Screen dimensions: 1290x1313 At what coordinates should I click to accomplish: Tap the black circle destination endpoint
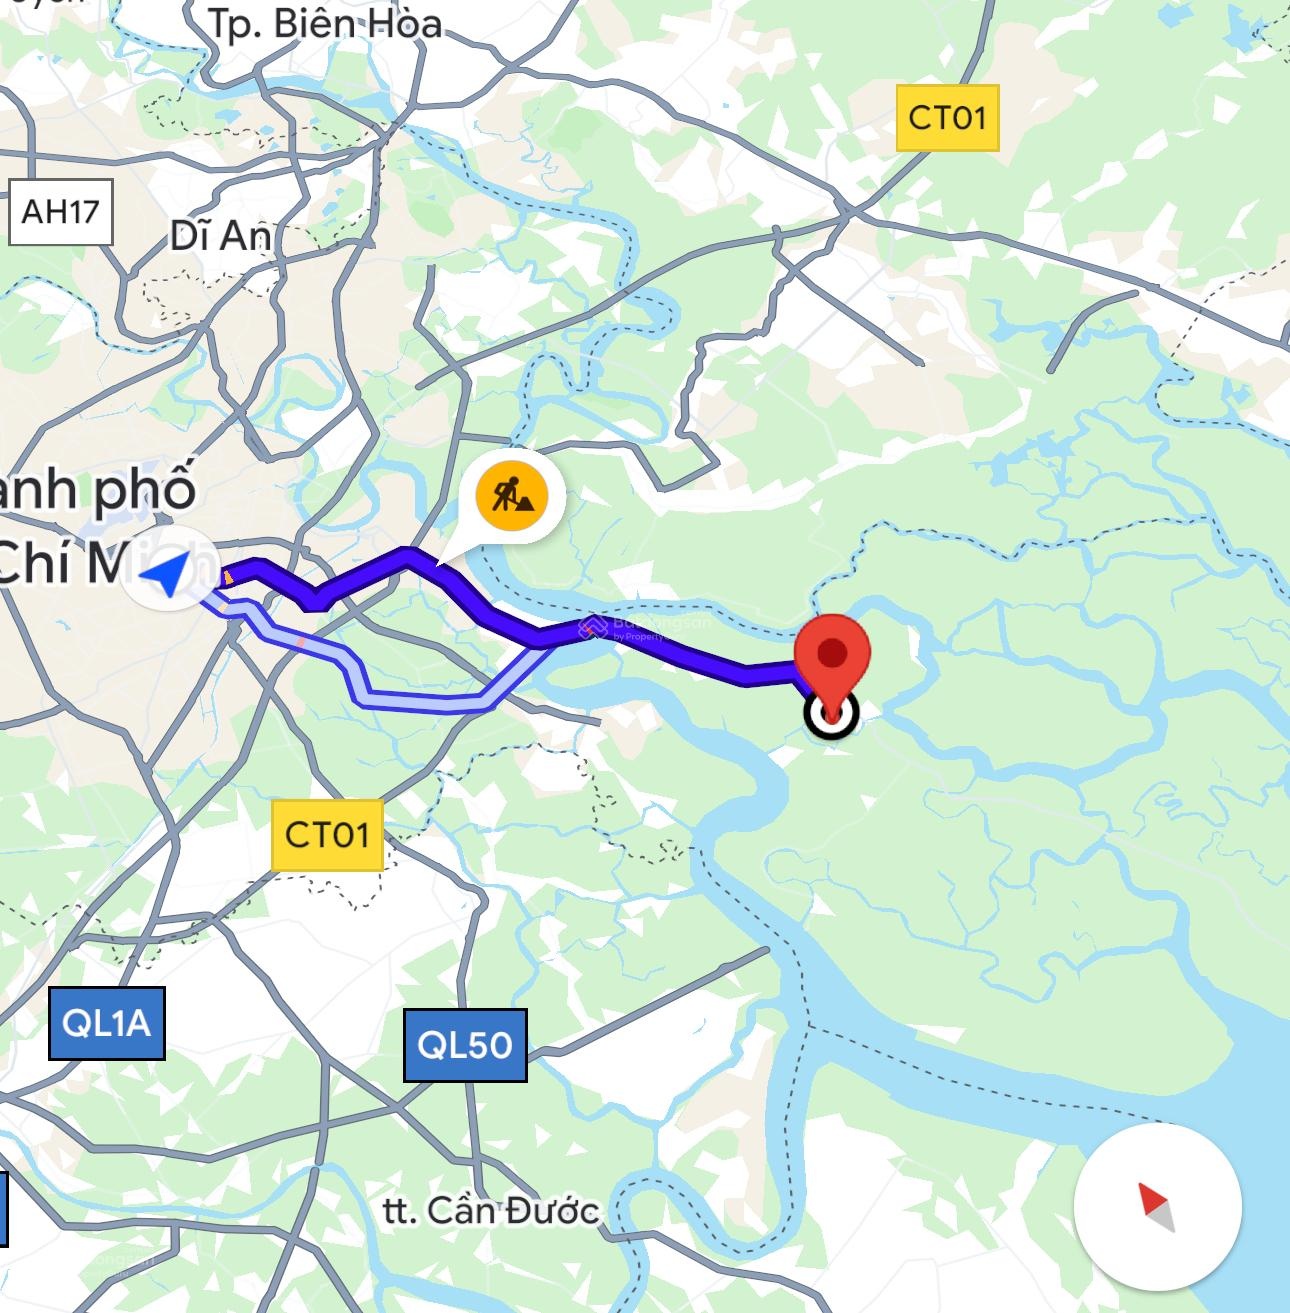pos(832,714)
